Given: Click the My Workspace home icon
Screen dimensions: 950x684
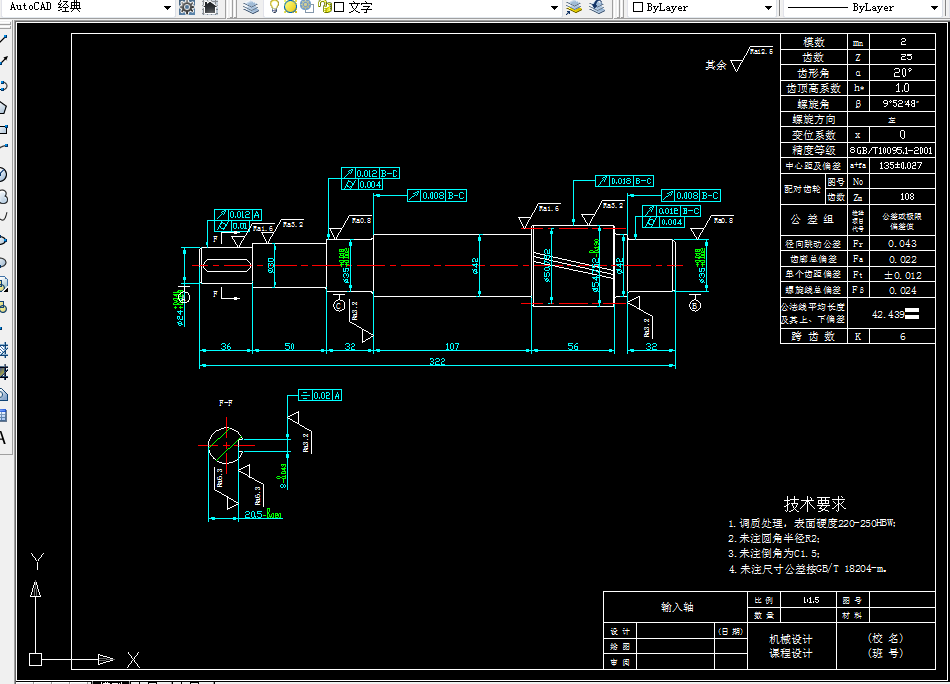Looking at the screenshot, I should click(210, 7).
